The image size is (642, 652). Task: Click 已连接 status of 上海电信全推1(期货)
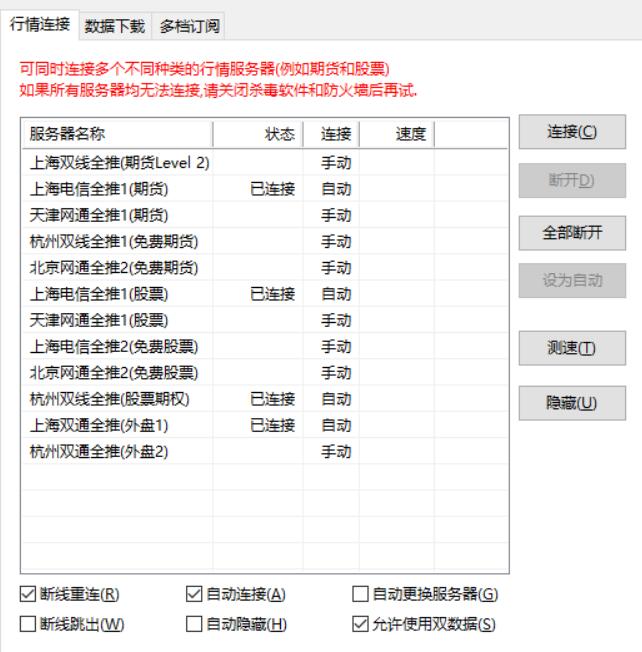[273, 189]
